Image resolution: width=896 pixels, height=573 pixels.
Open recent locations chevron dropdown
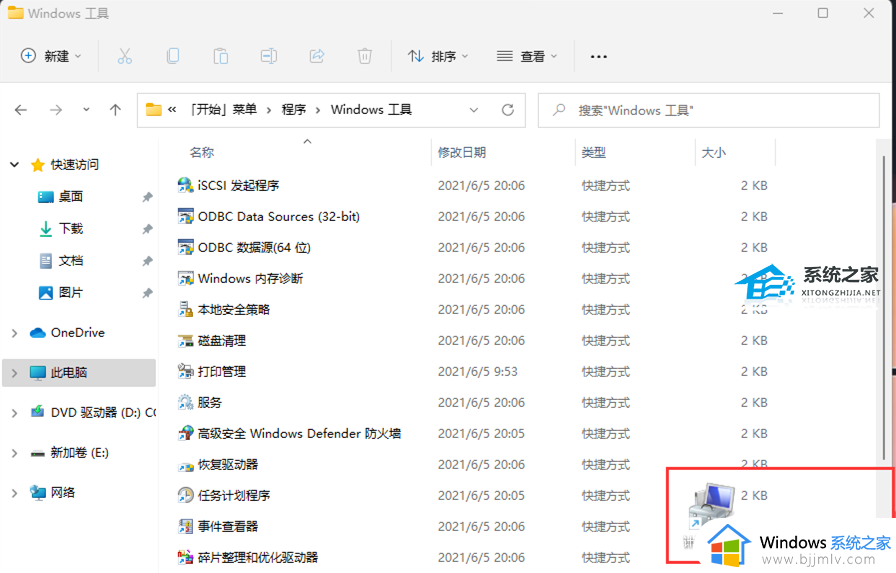(x=86, y=109)
